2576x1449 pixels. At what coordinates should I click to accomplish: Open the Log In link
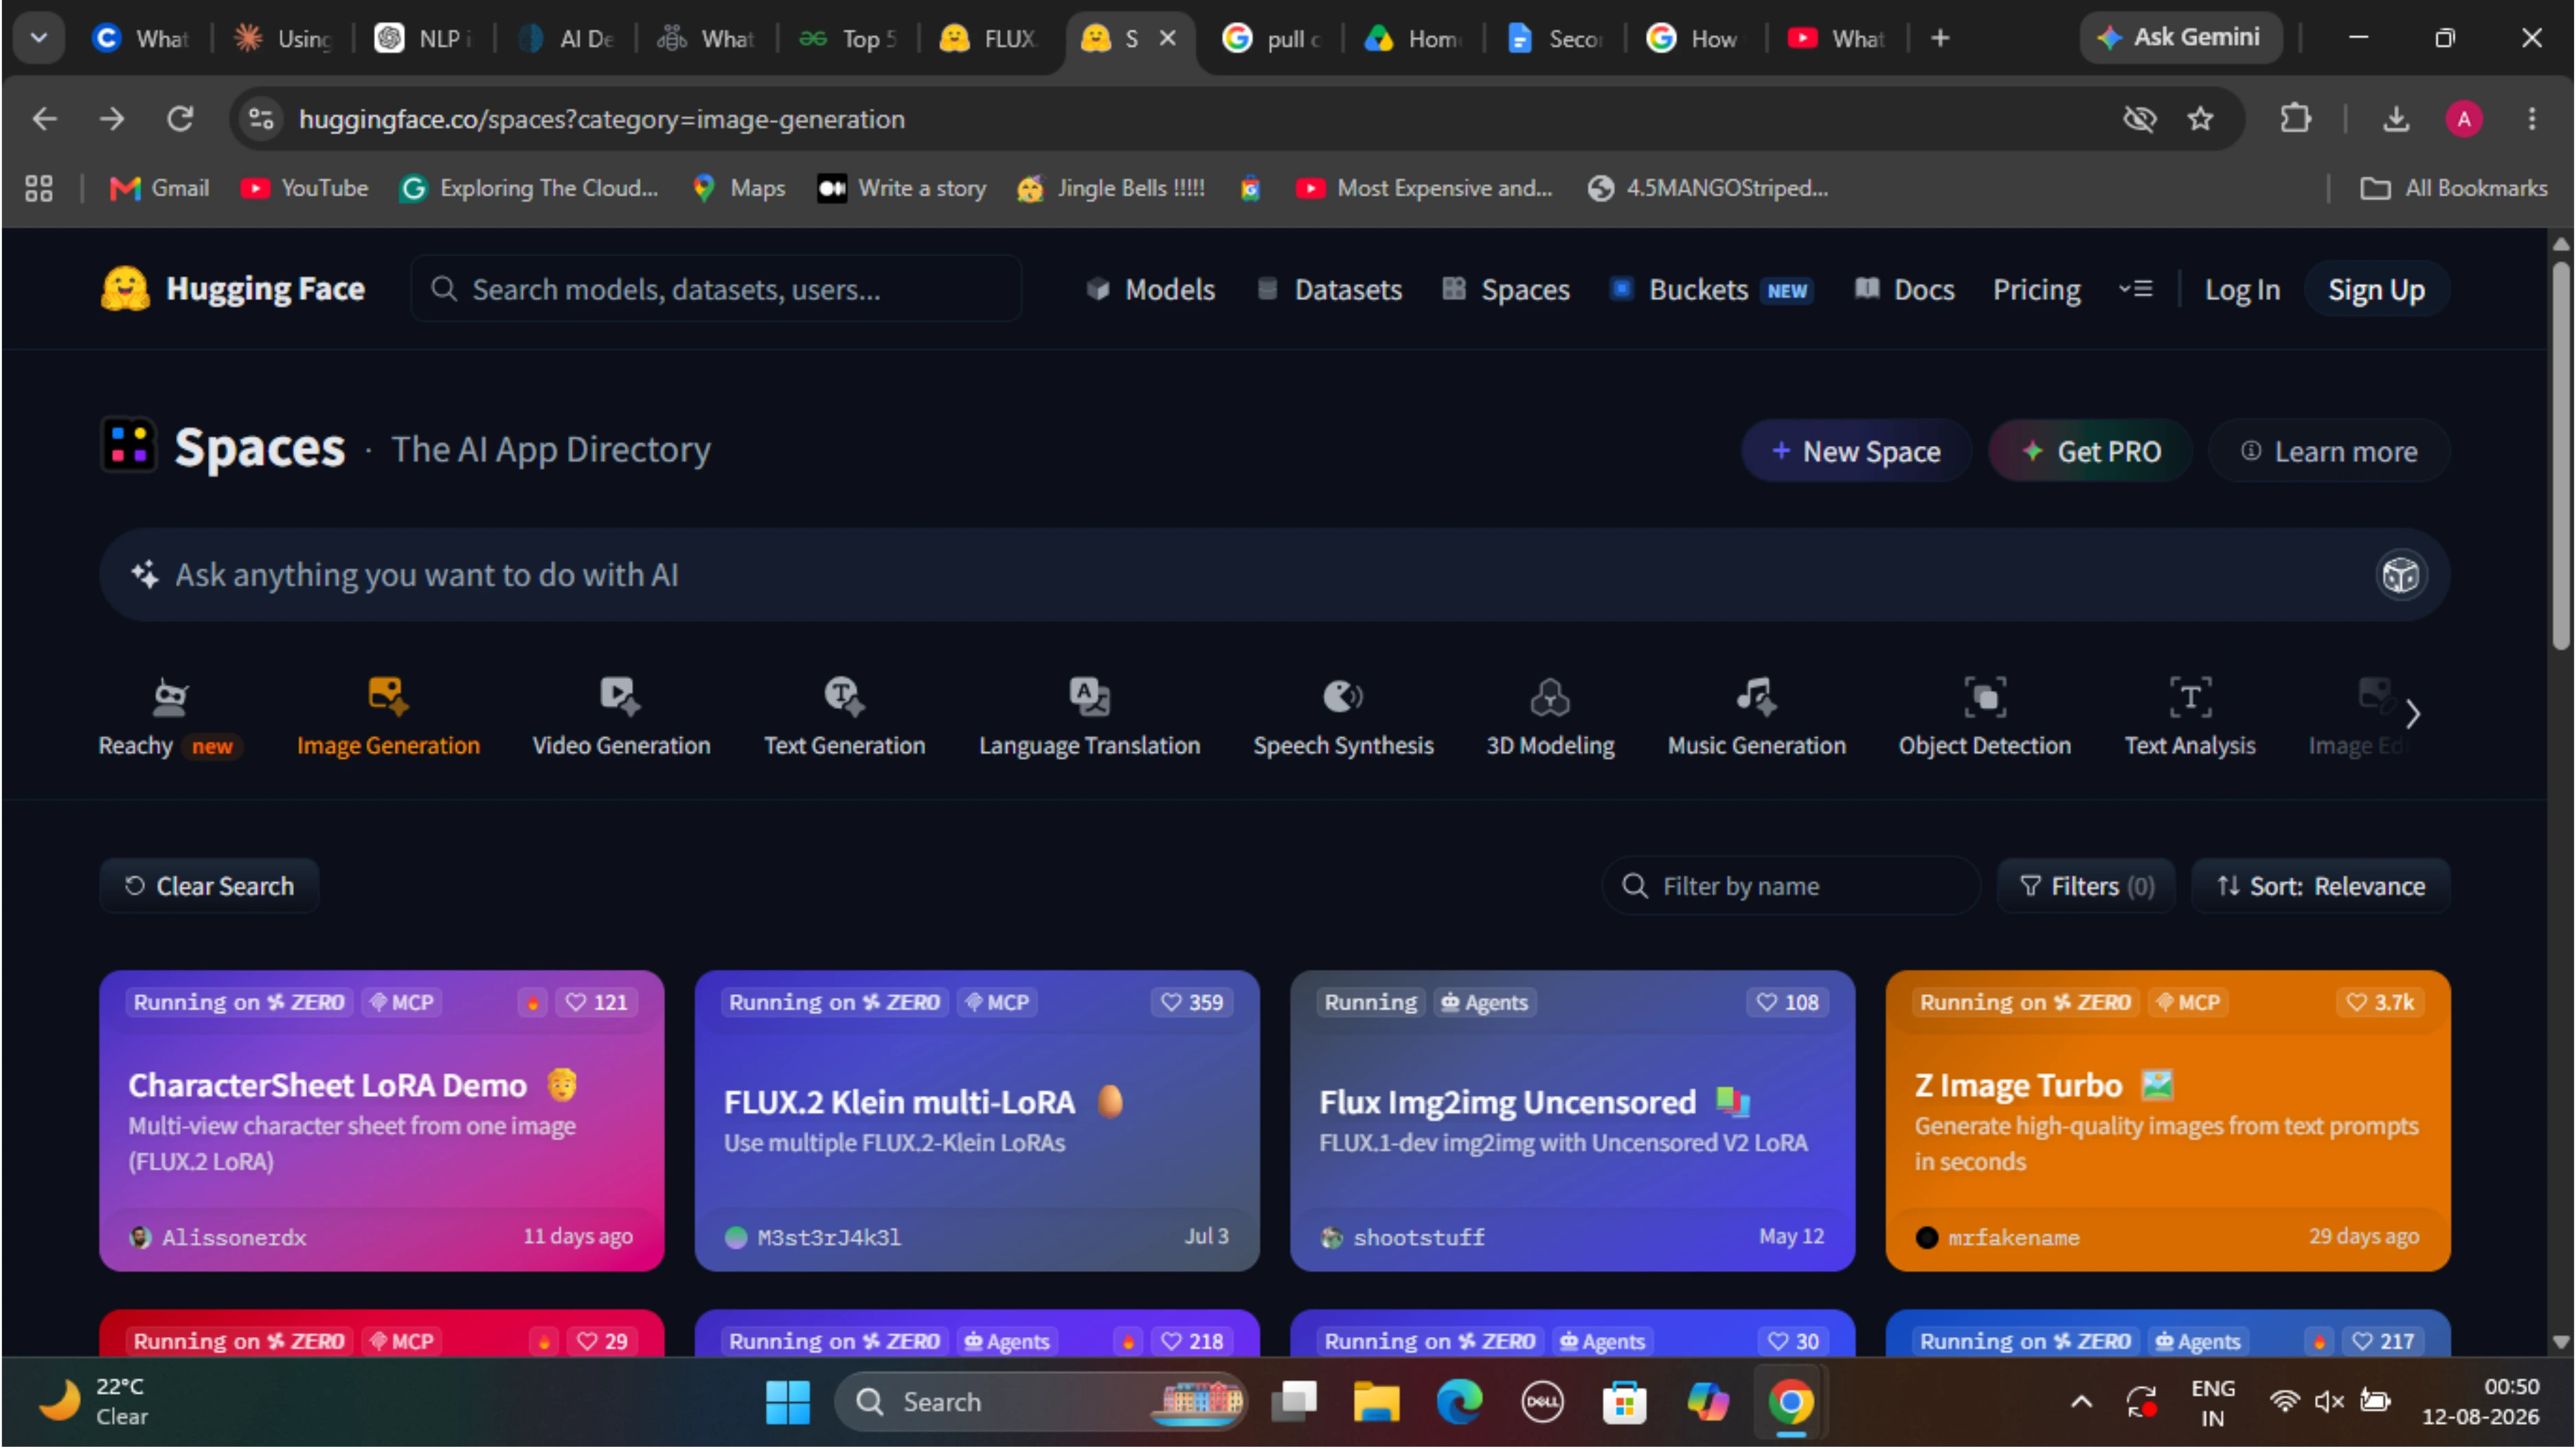pyautogui.click(x=2242, y=290)
